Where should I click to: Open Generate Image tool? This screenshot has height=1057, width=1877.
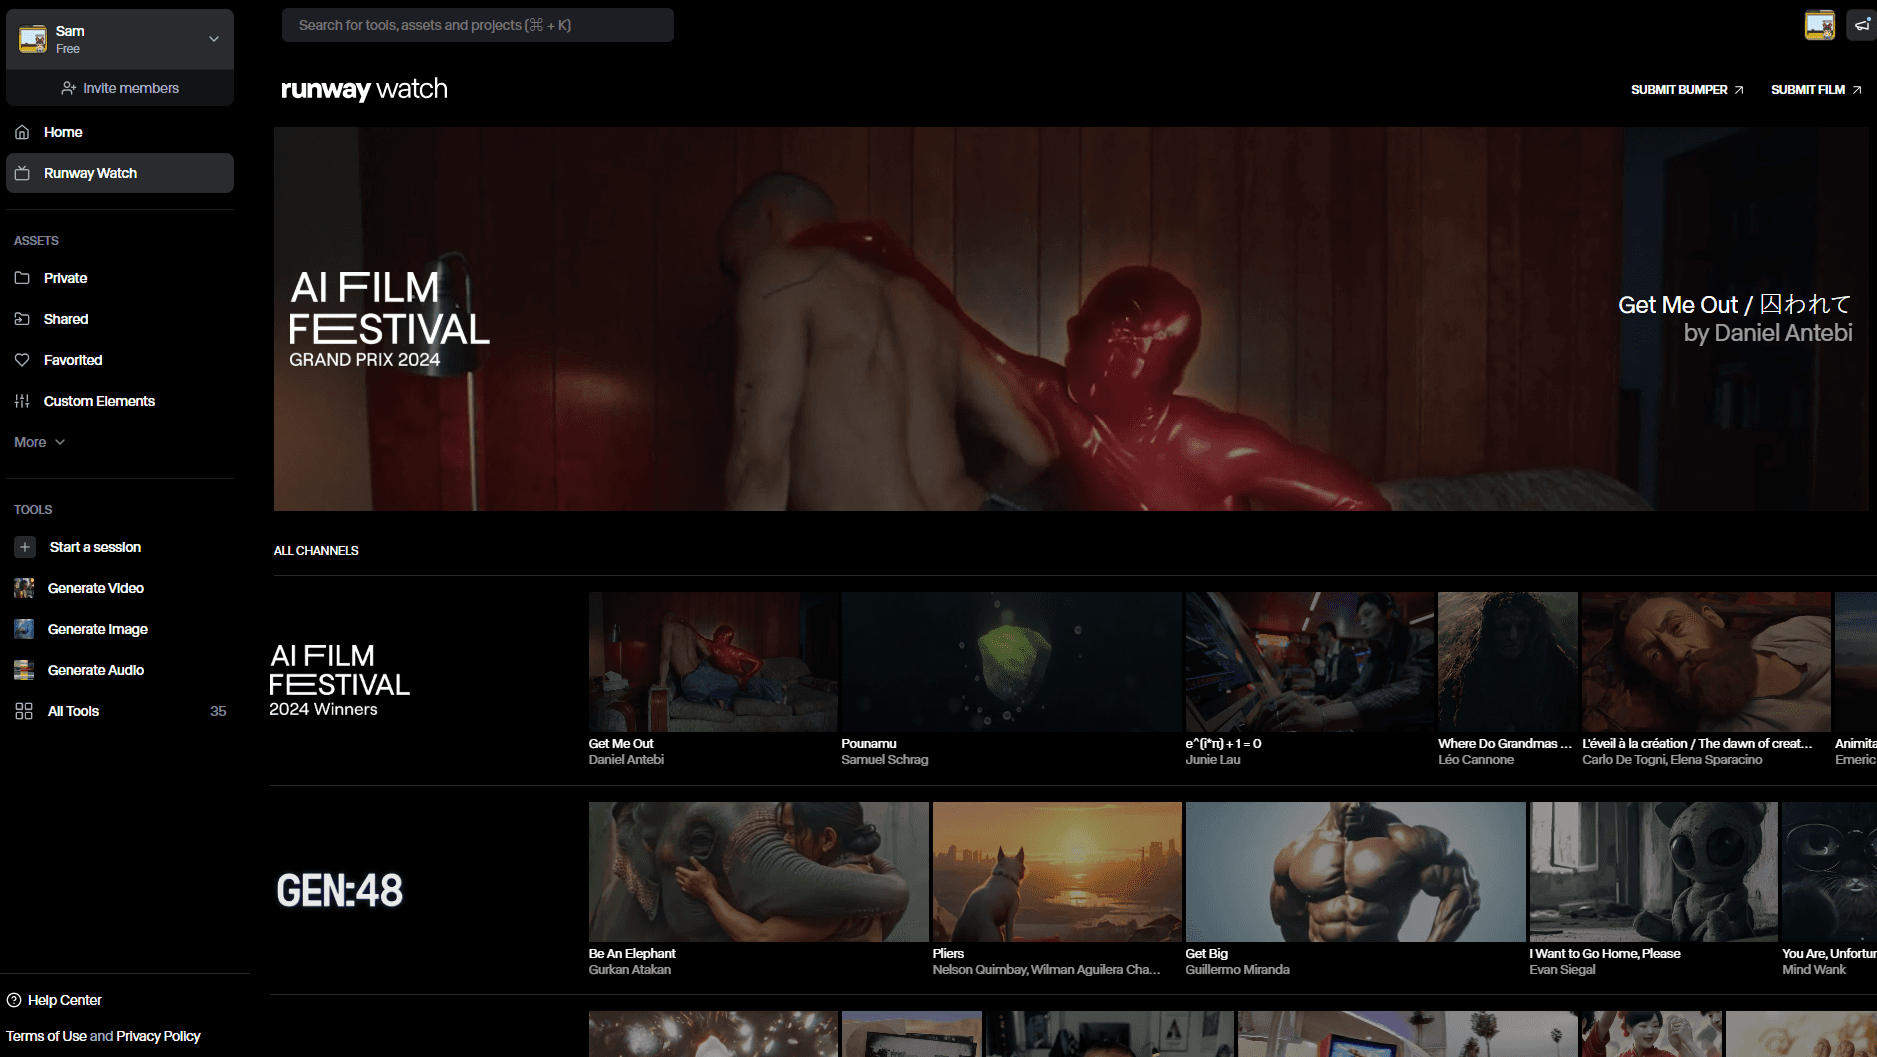click(120, 629)
